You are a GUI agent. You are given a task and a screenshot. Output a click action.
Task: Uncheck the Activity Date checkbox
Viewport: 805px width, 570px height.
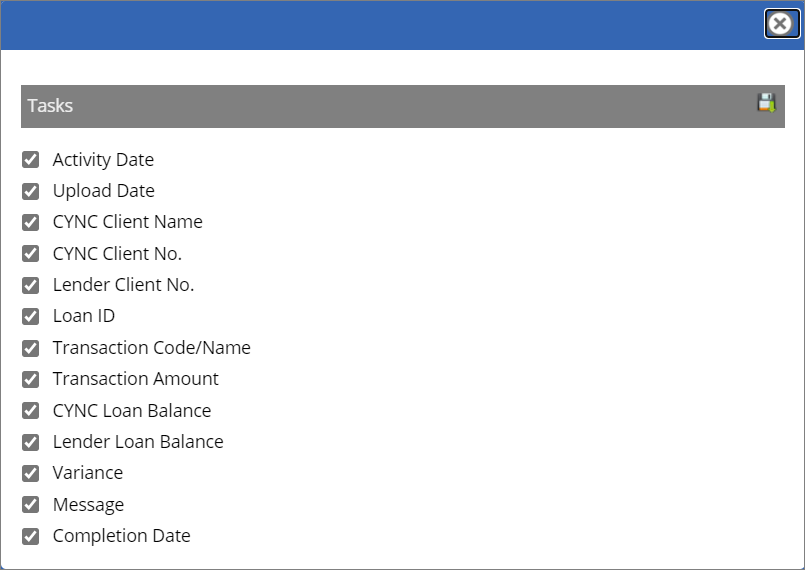pyautogui.click(x=31, y=160)
